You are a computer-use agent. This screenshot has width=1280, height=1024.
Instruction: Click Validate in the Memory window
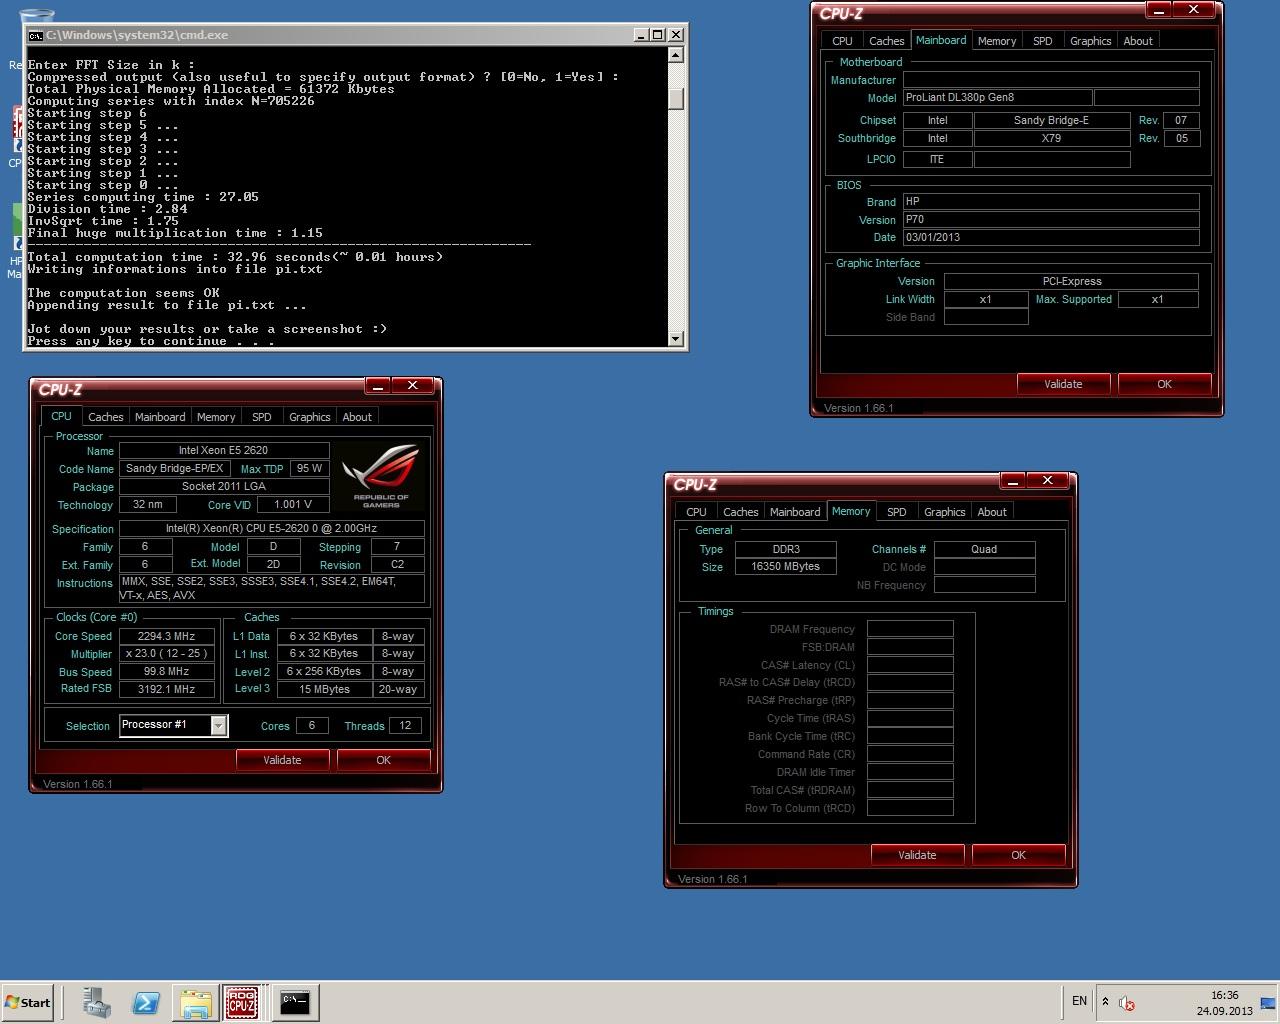tap(917, 855)
